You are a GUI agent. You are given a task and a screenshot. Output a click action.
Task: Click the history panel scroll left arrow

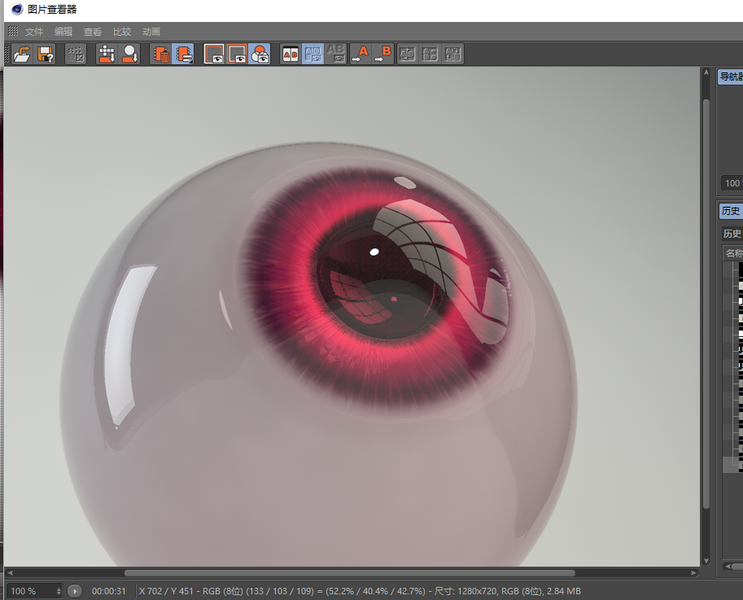[727, 566]
